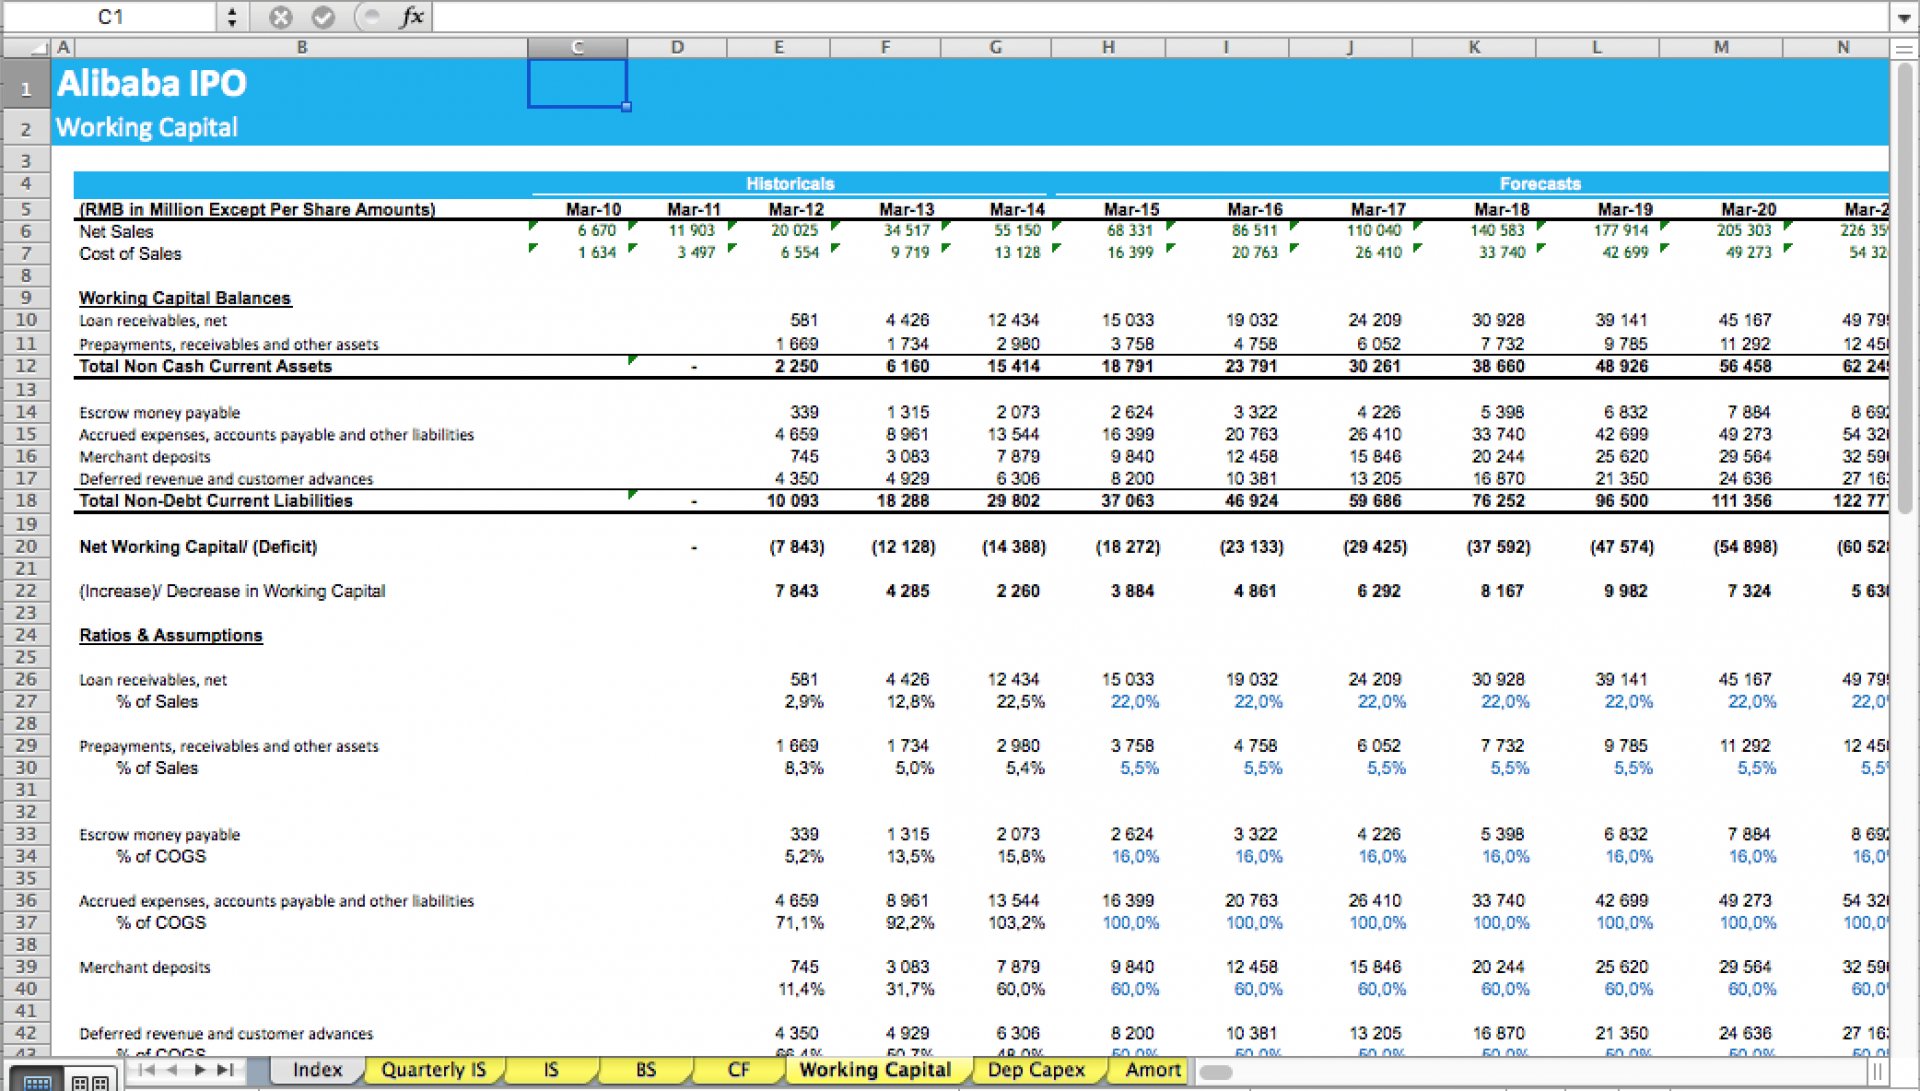Click the 'Cost of Sales' row label
1920x1091 pixels.
(x=130, y=254)
